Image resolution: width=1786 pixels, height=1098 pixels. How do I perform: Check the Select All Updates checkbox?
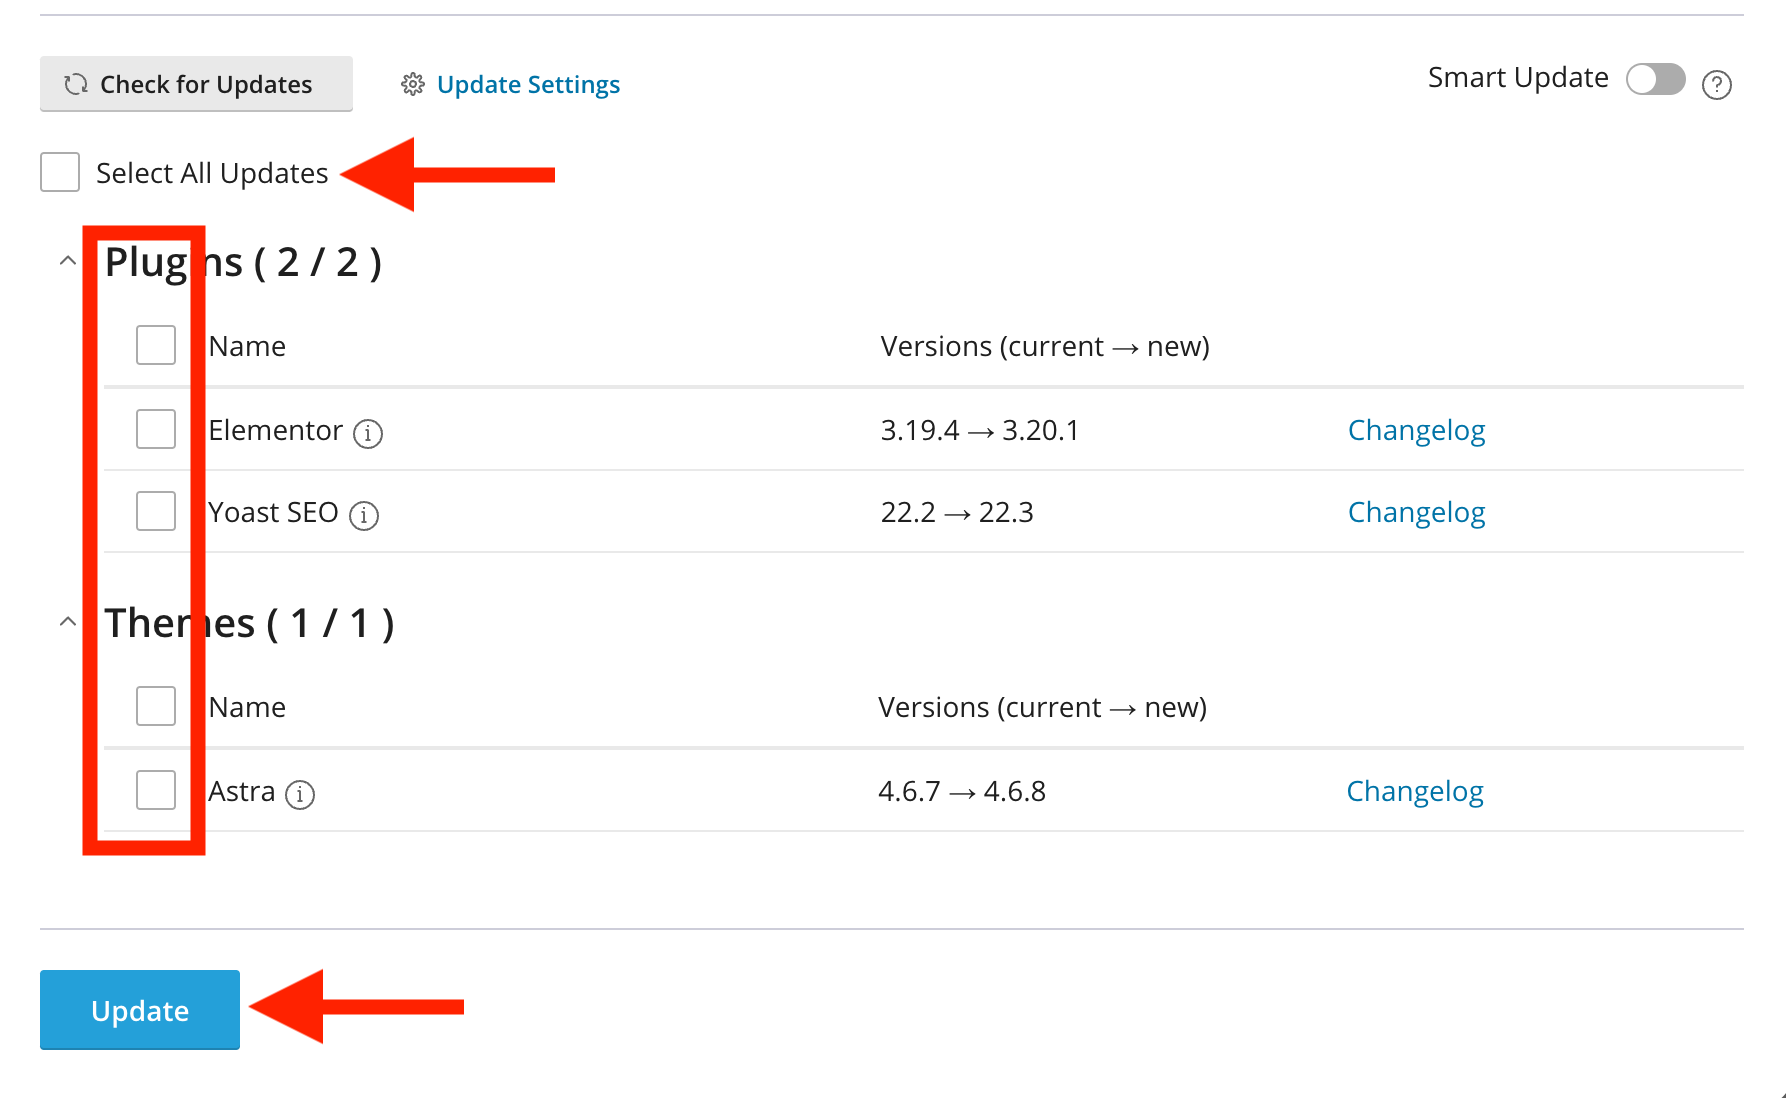[x=60, y=172]
